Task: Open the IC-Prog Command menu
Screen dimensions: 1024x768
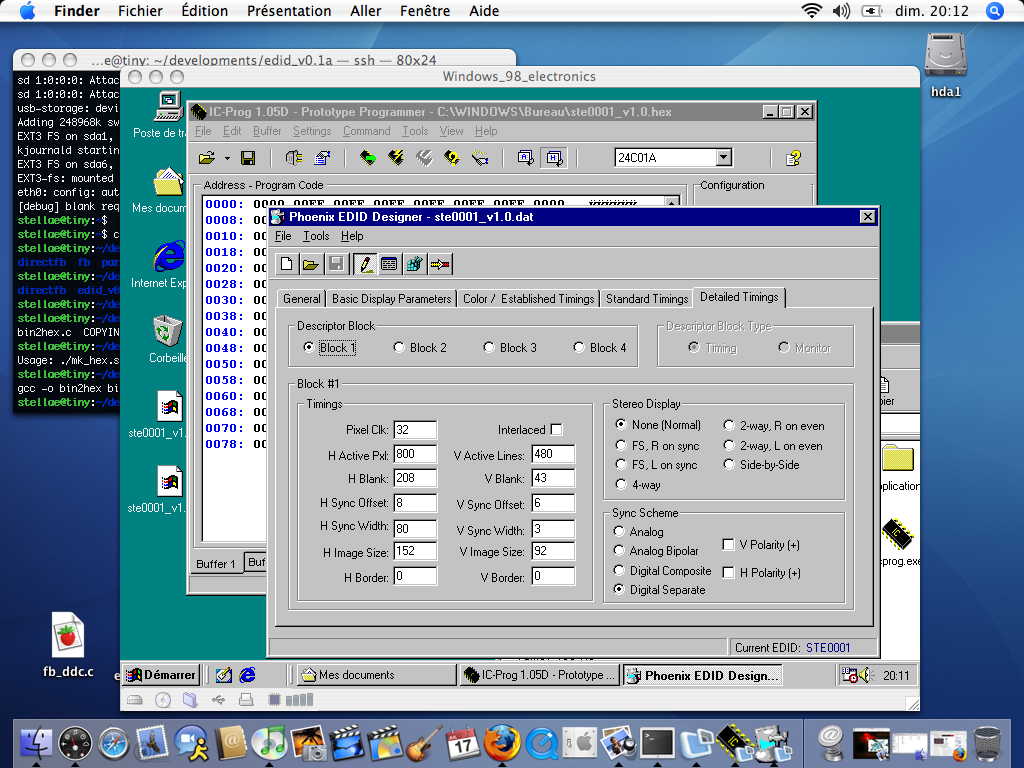Action: [366, 131]
